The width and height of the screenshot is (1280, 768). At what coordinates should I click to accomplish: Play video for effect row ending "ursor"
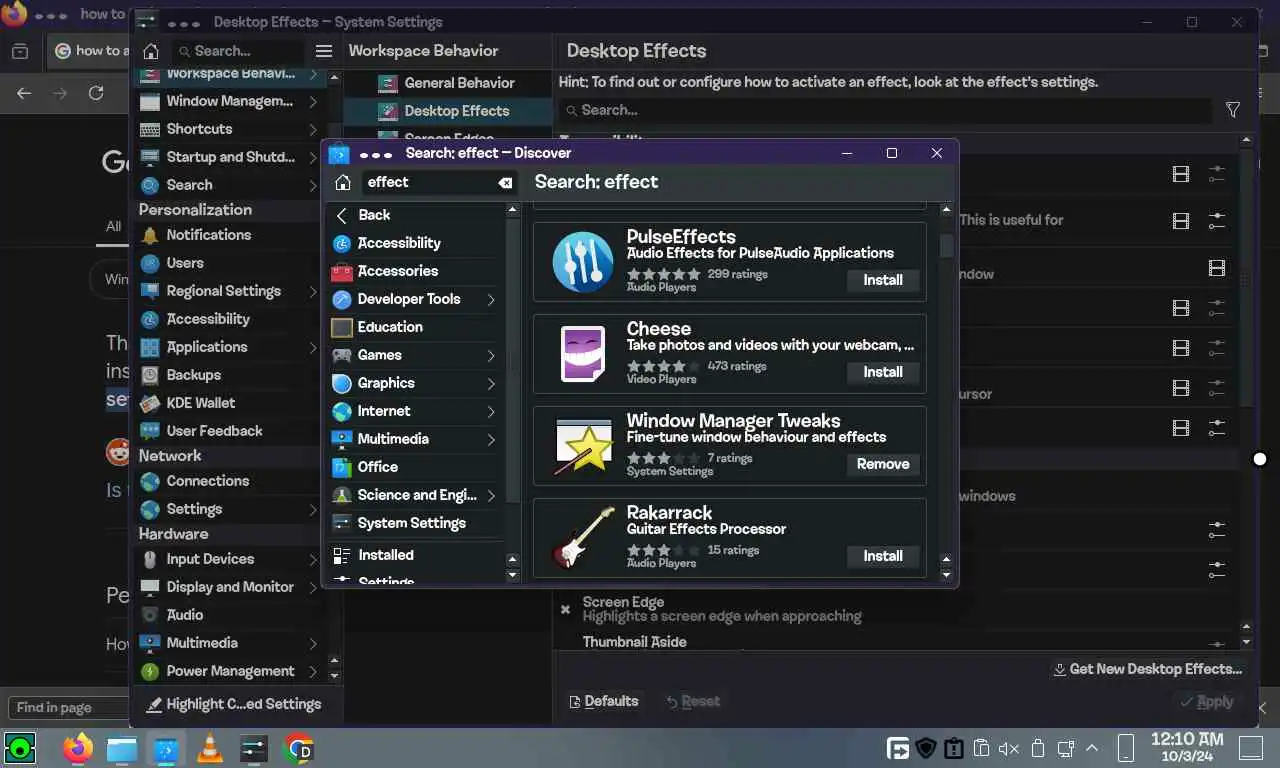(x=1181, y=388)
